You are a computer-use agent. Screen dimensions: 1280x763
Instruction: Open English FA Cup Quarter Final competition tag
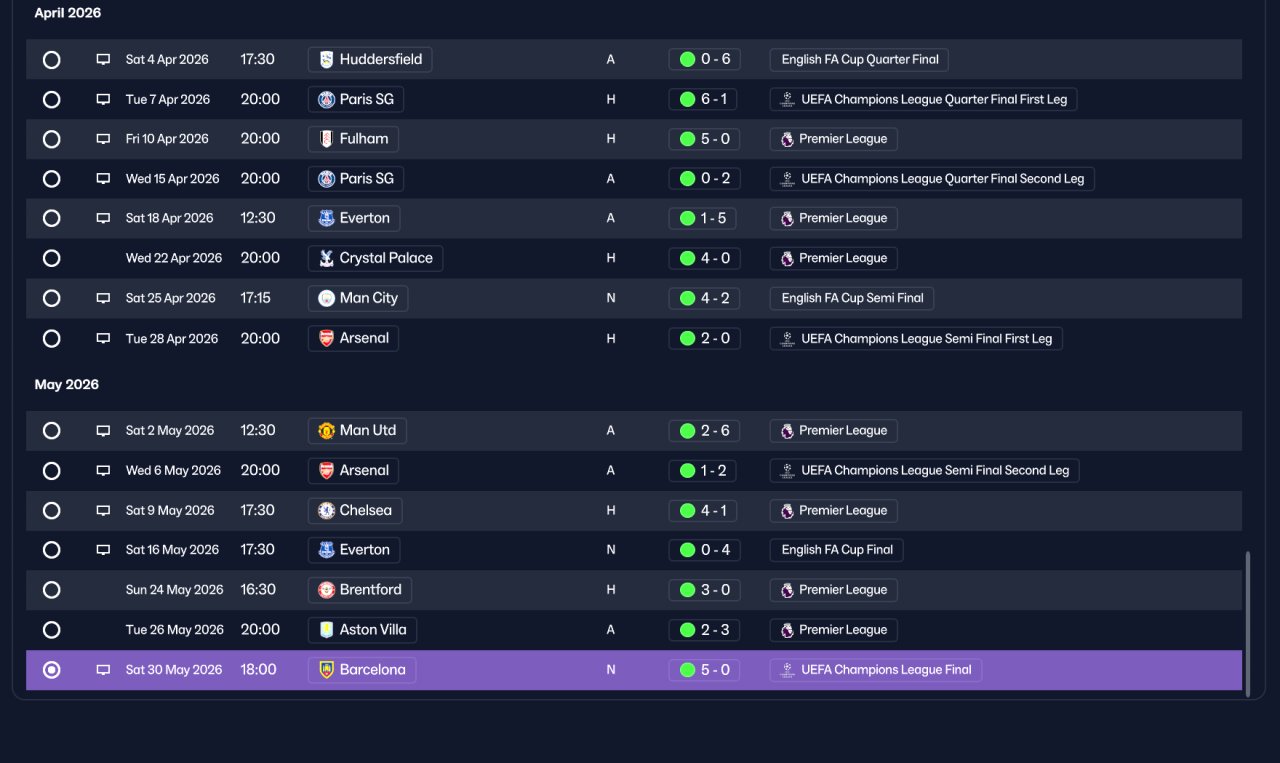859,59
